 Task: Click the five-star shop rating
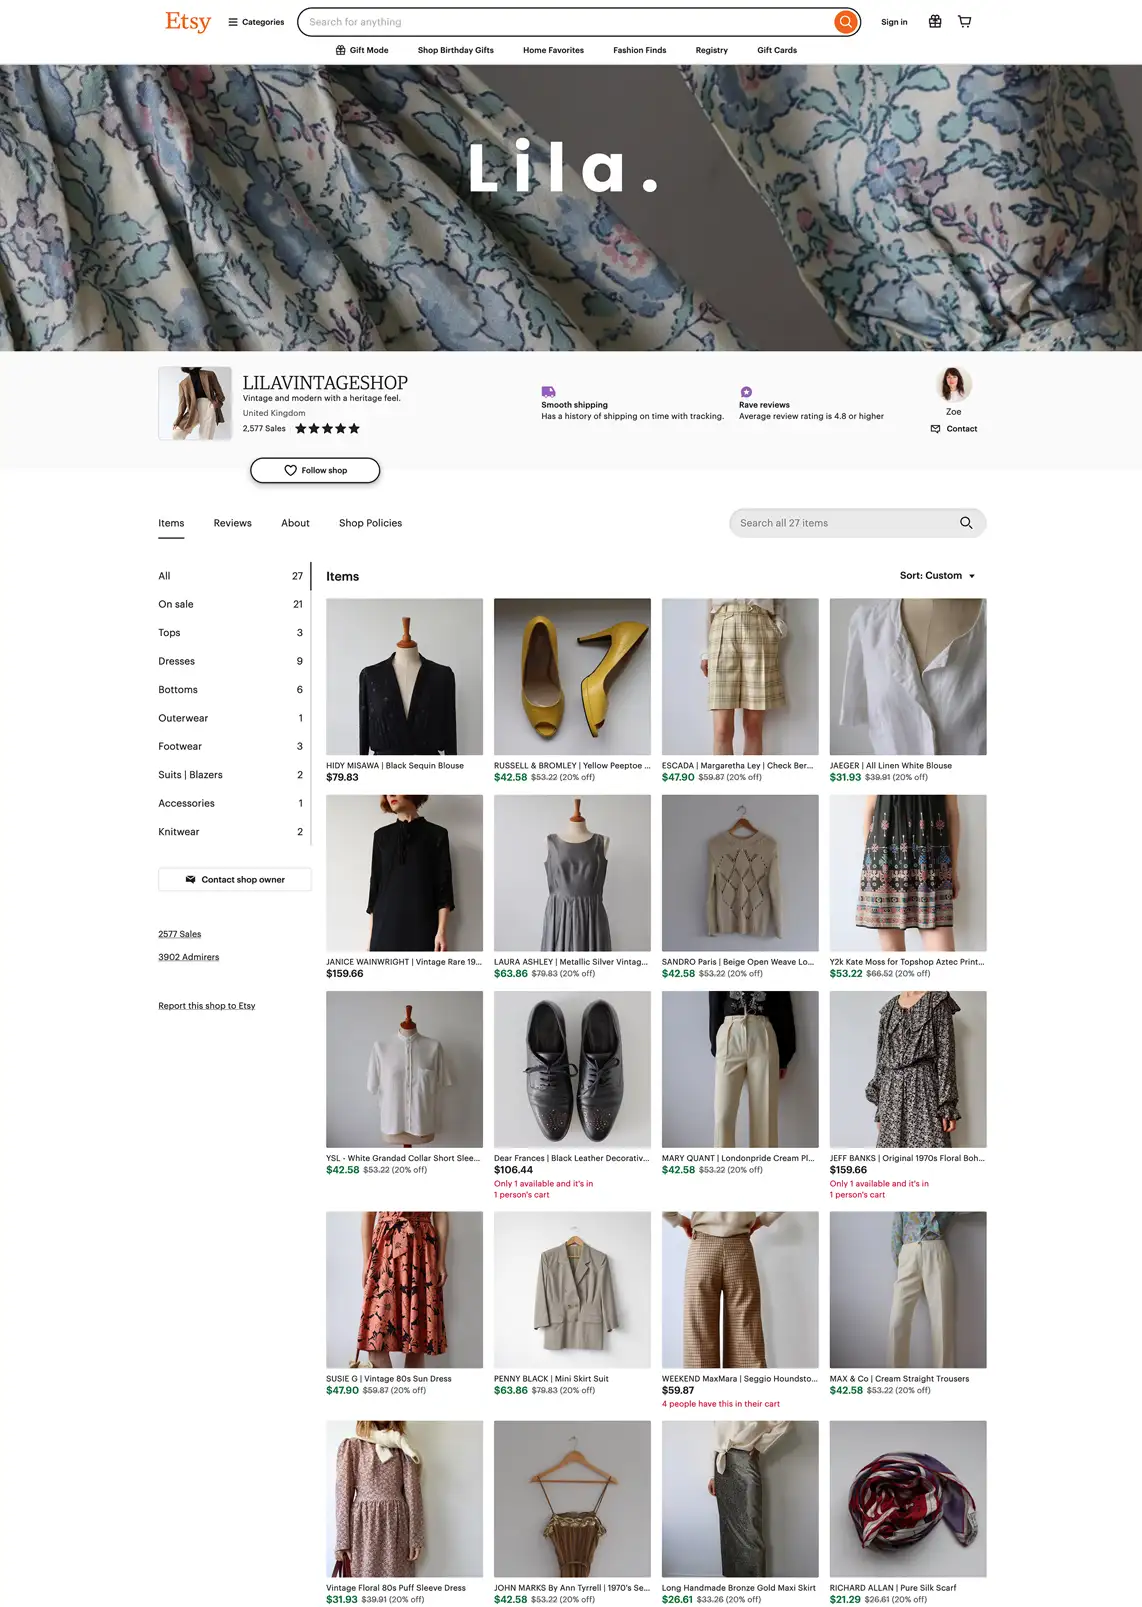[327, 428]
